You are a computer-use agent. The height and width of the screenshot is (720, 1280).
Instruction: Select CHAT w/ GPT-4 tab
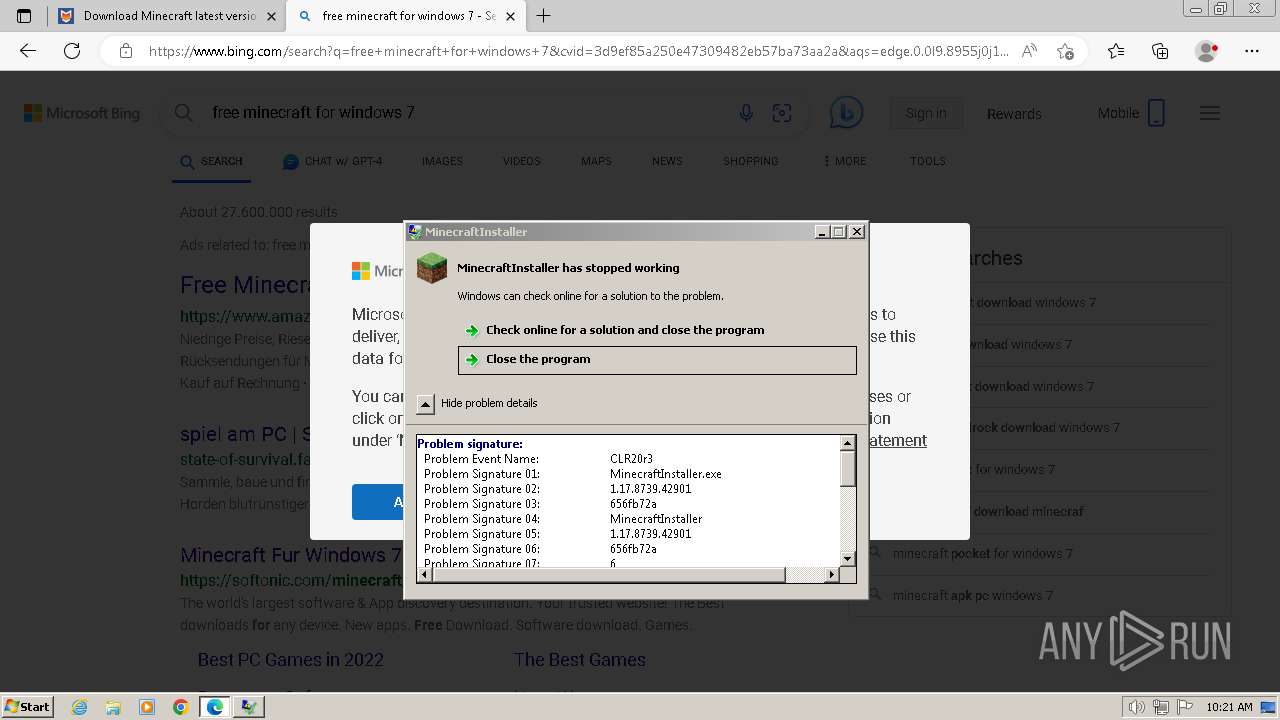[333, 161]
